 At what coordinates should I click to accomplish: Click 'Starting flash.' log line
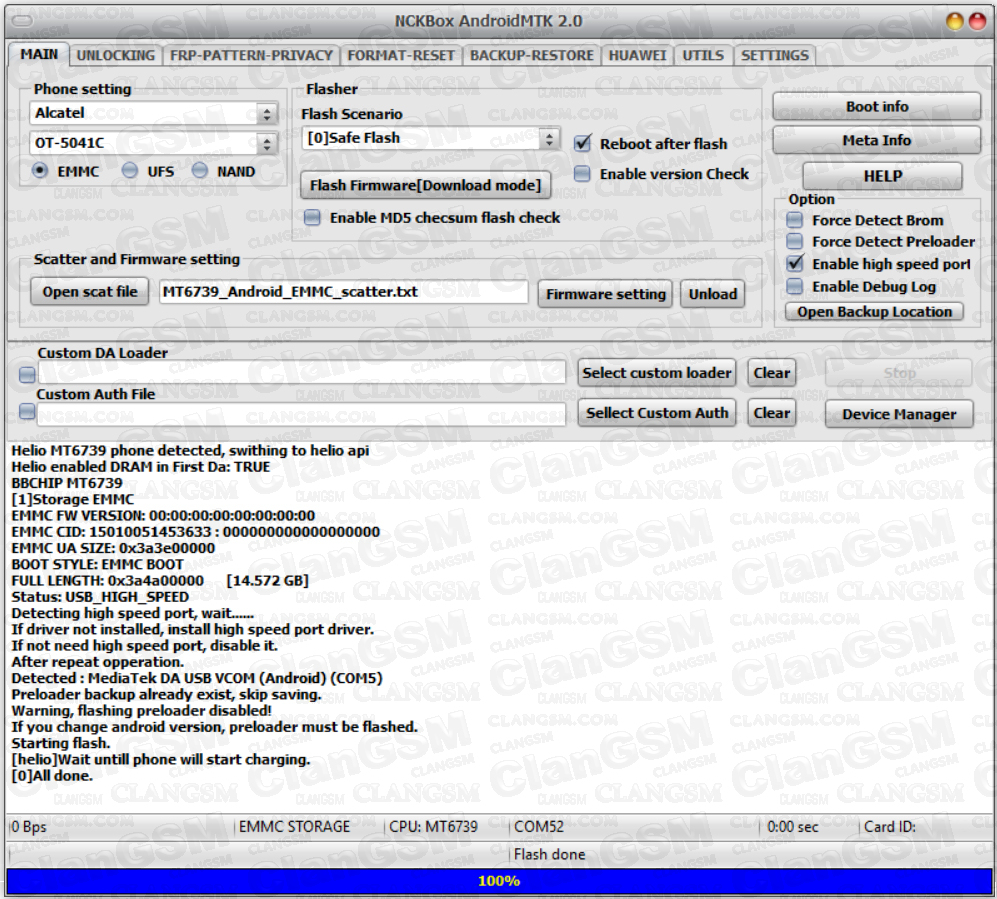coord(60,743)
